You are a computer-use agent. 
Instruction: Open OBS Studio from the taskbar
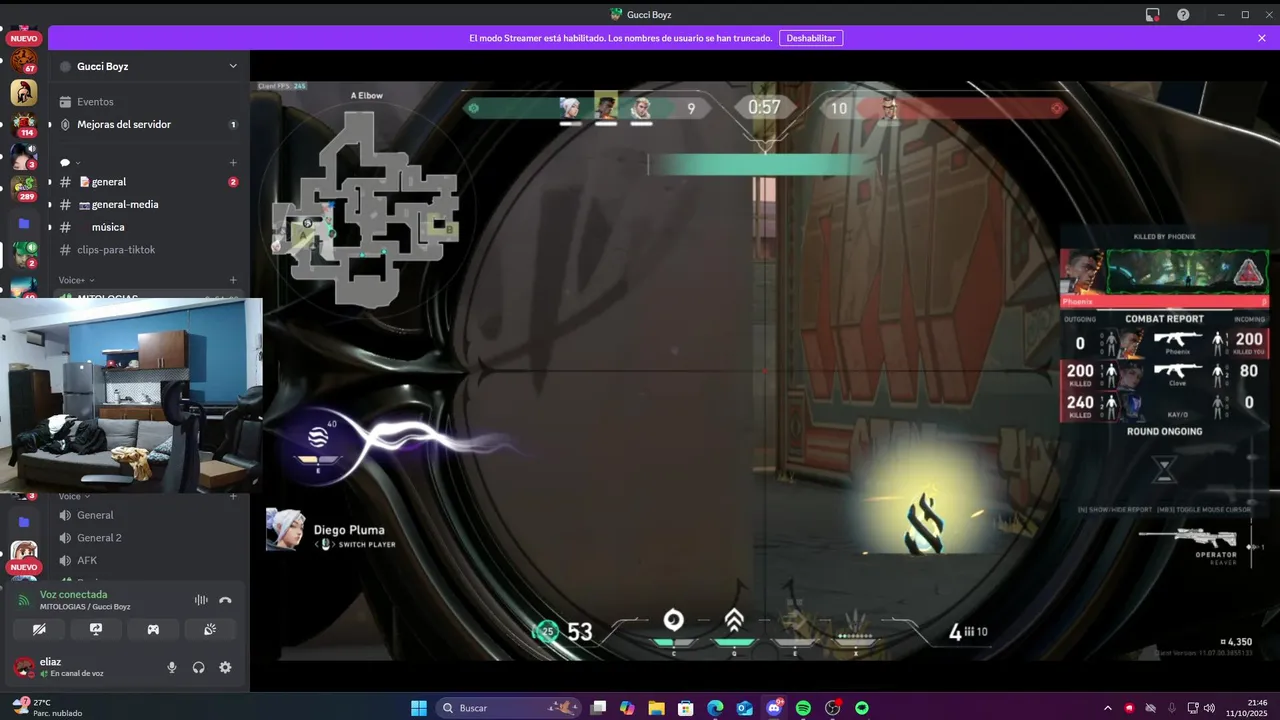tap(832, 708)
